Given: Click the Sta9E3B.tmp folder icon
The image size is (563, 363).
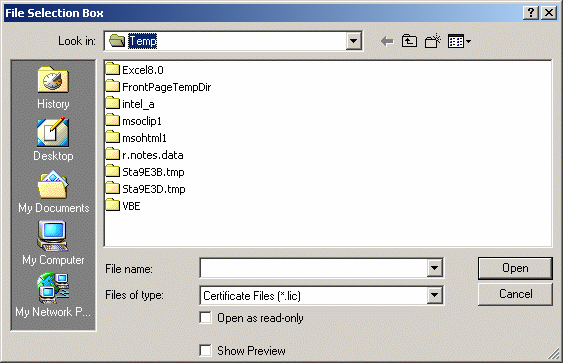Looking at the screenshot, I should pyautogui.click(x=112, y=172).
